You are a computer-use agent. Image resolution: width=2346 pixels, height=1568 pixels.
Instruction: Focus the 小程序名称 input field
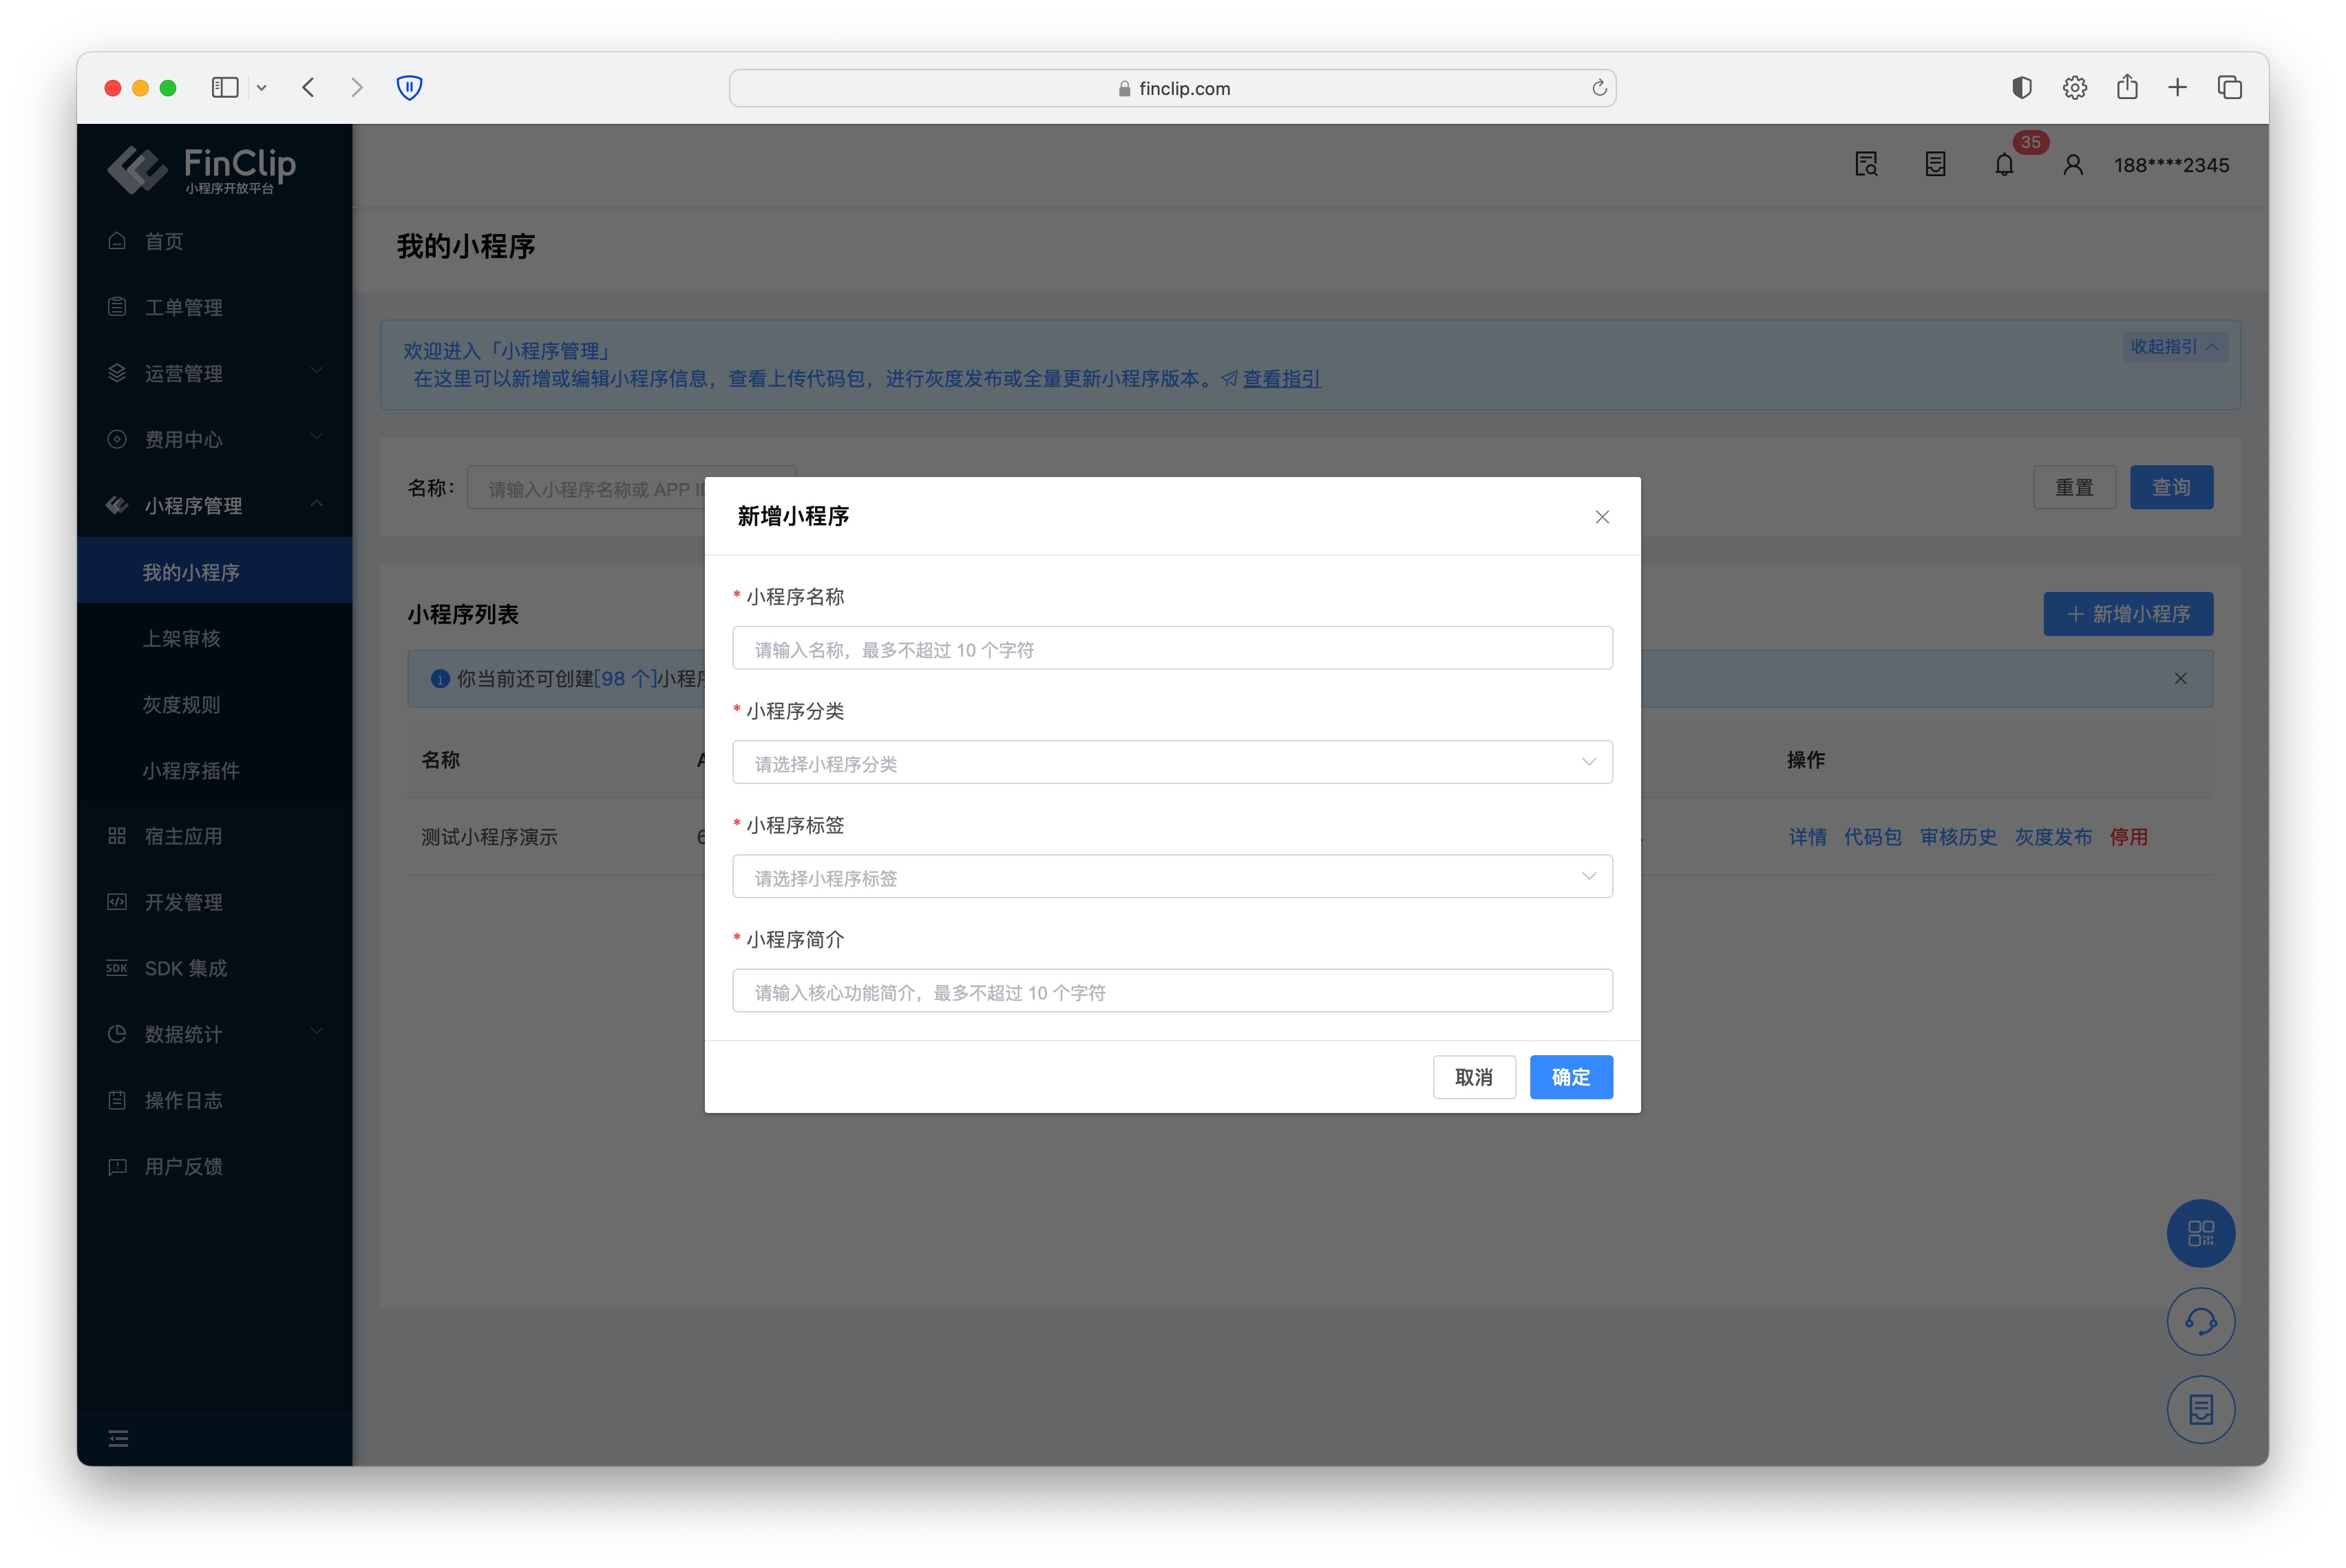1172,649
